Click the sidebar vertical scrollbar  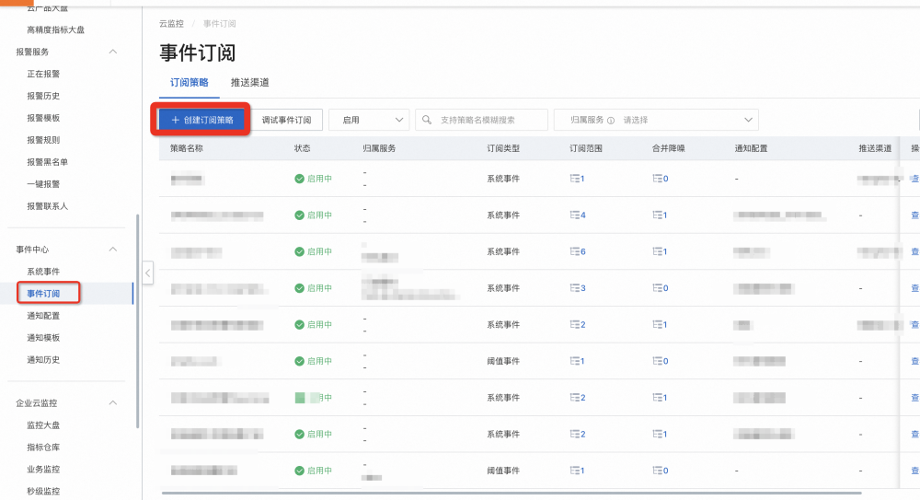click(137, 300)
